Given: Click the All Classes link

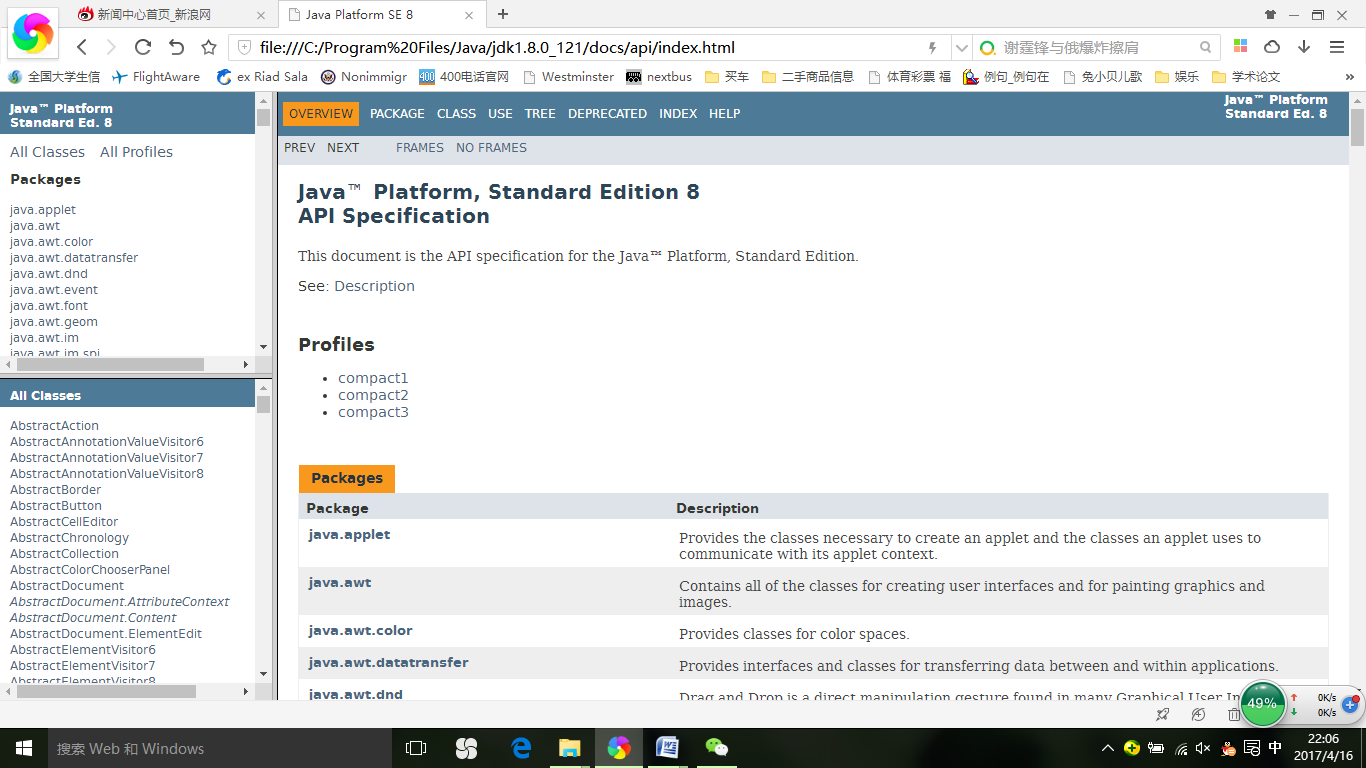Looking at the screenshot, I should [47, 152].
